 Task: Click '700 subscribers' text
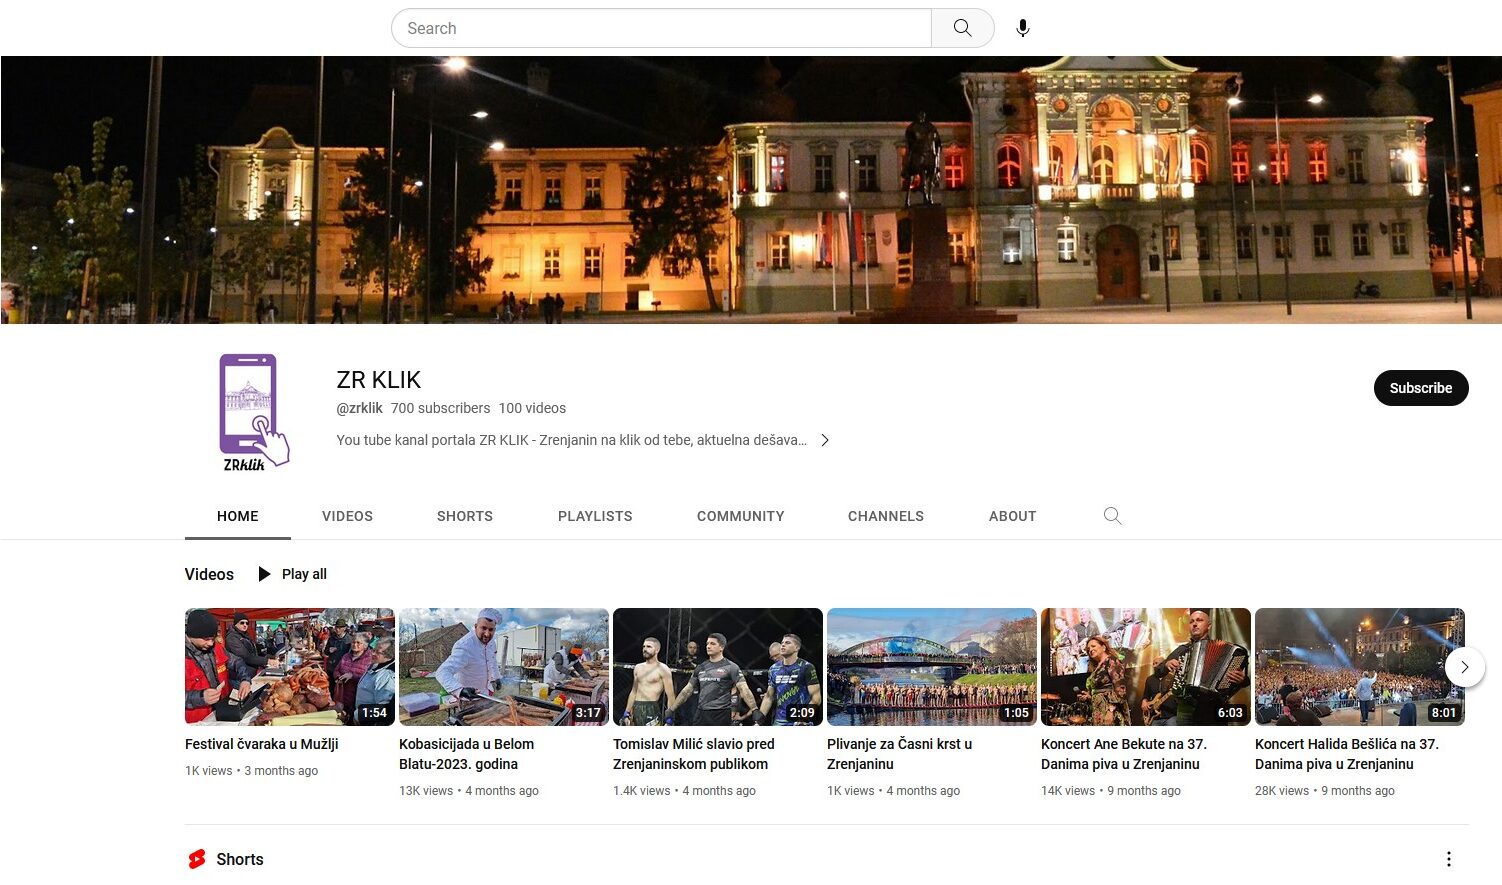(x=440, y=408)
